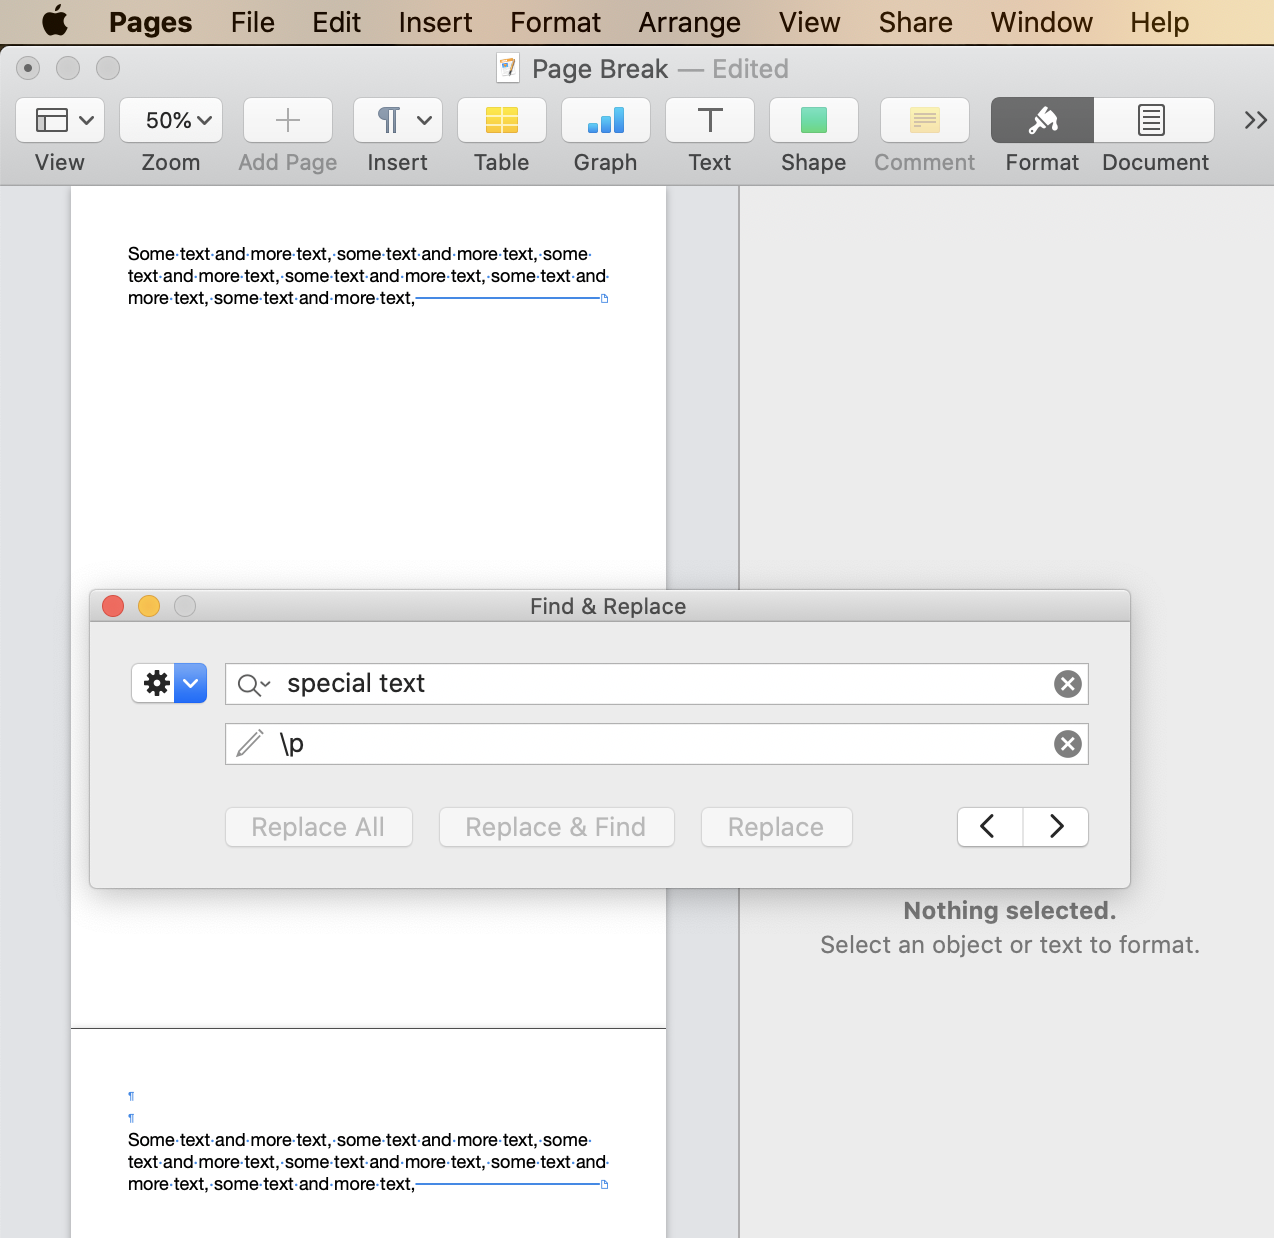
Task: Insert a Graph from the toolbar
Action: tap(605, 121)
